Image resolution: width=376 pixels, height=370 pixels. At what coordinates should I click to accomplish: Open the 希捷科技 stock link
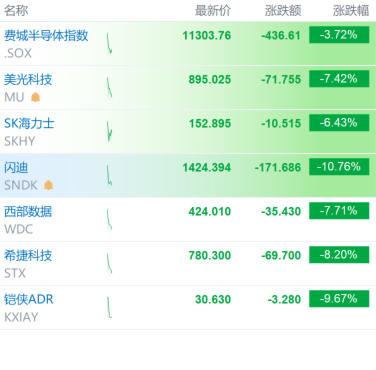coord(28,255)
